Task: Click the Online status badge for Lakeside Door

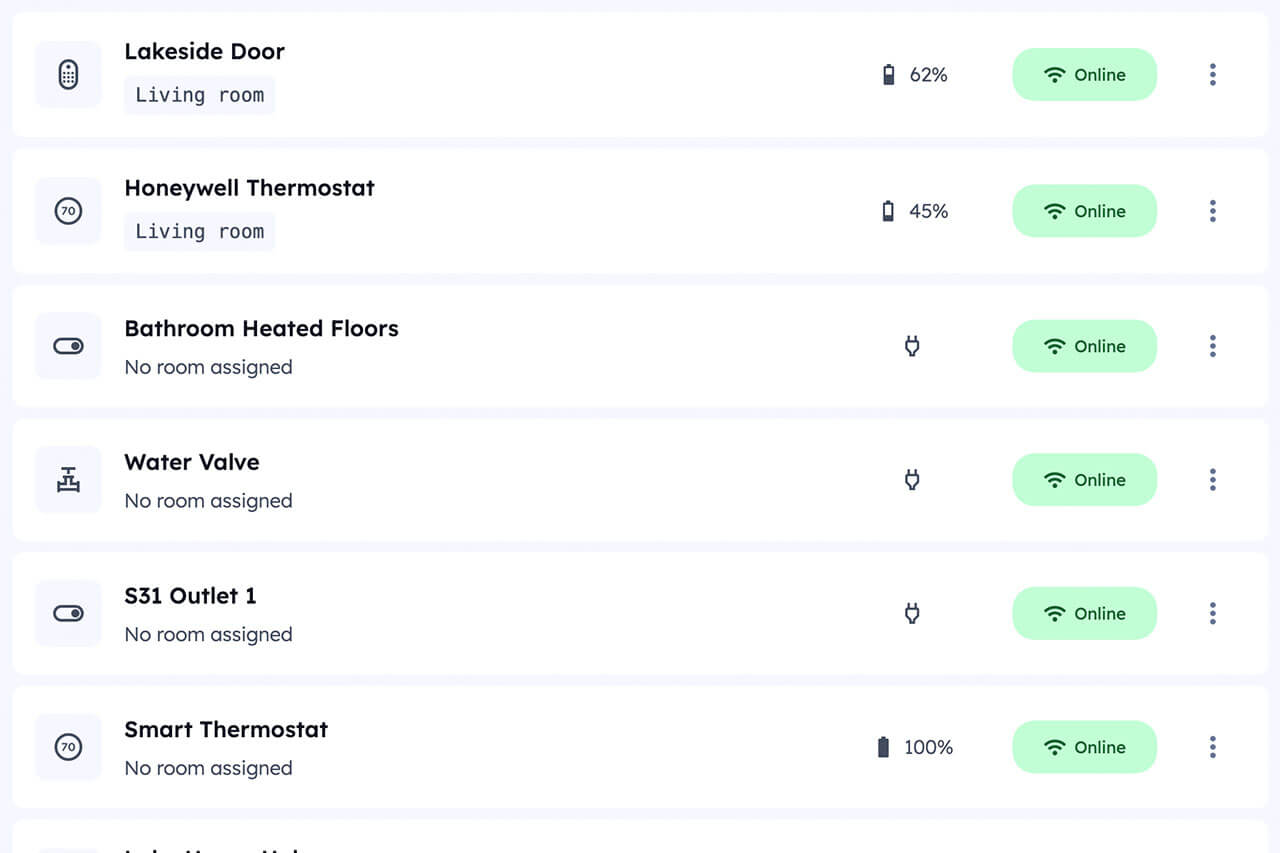Action: coord(1084,75)
